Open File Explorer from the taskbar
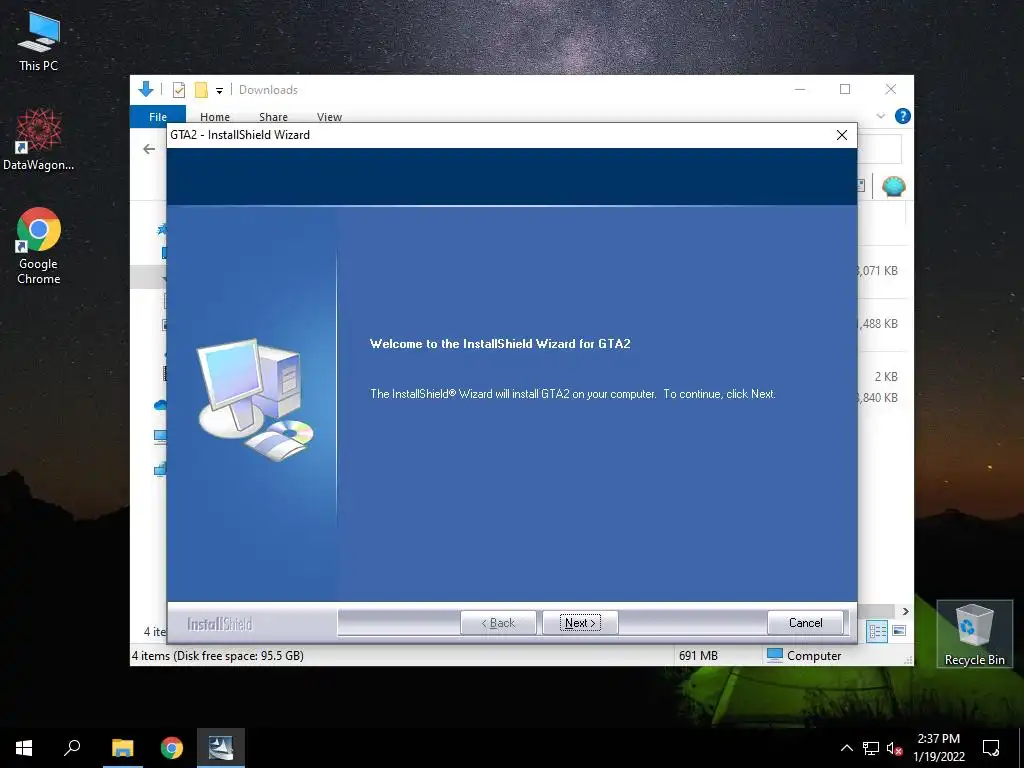The height and width of the screenshot is (768, 1024). (x=122, y=748)
